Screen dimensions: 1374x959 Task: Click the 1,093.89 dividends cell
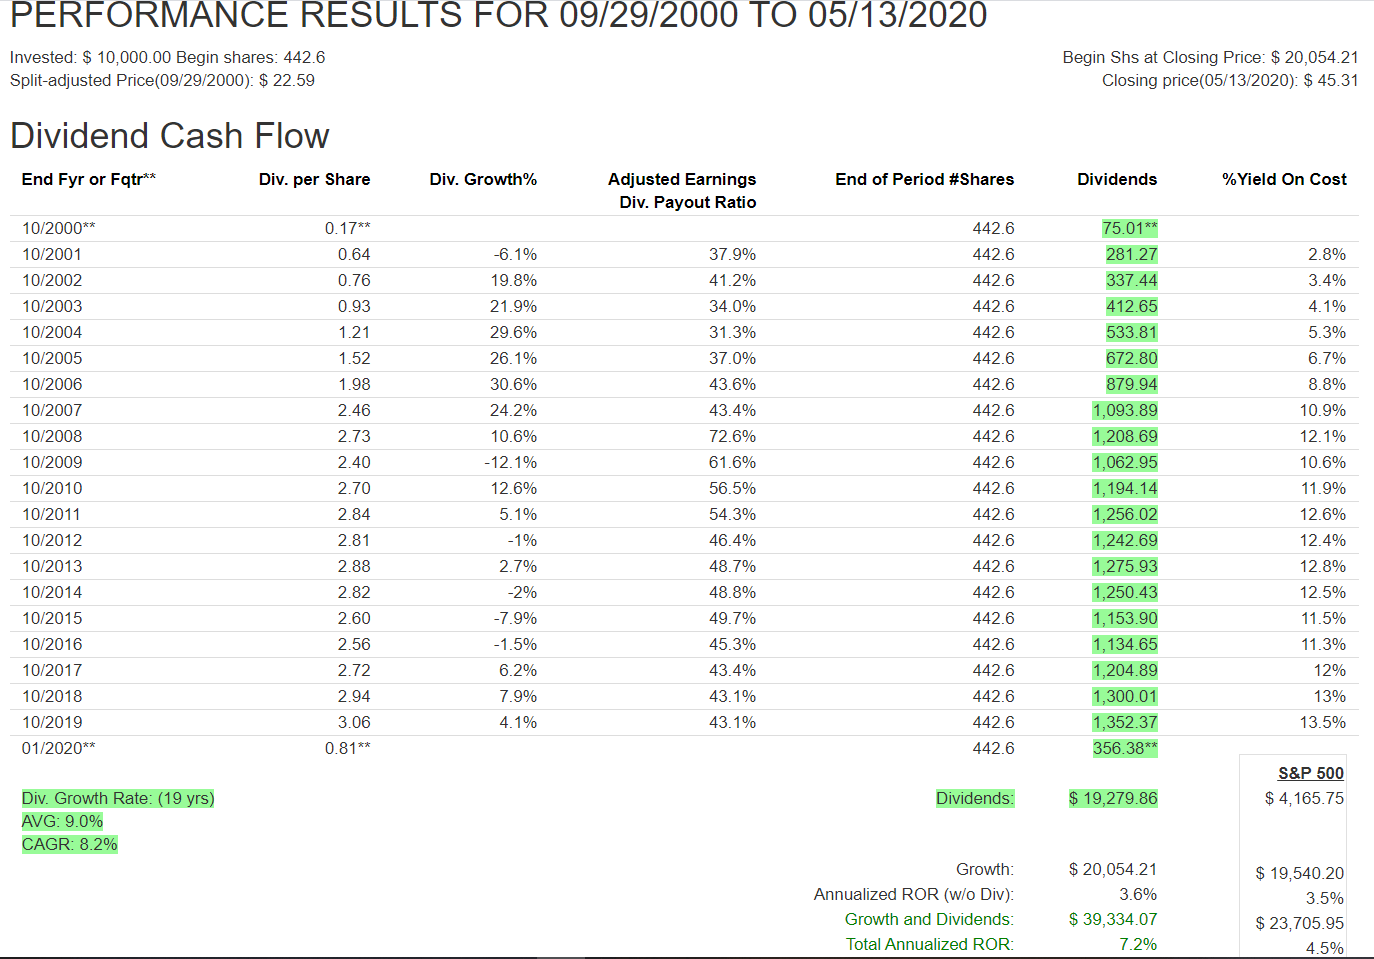click(x=1125, y=410)
